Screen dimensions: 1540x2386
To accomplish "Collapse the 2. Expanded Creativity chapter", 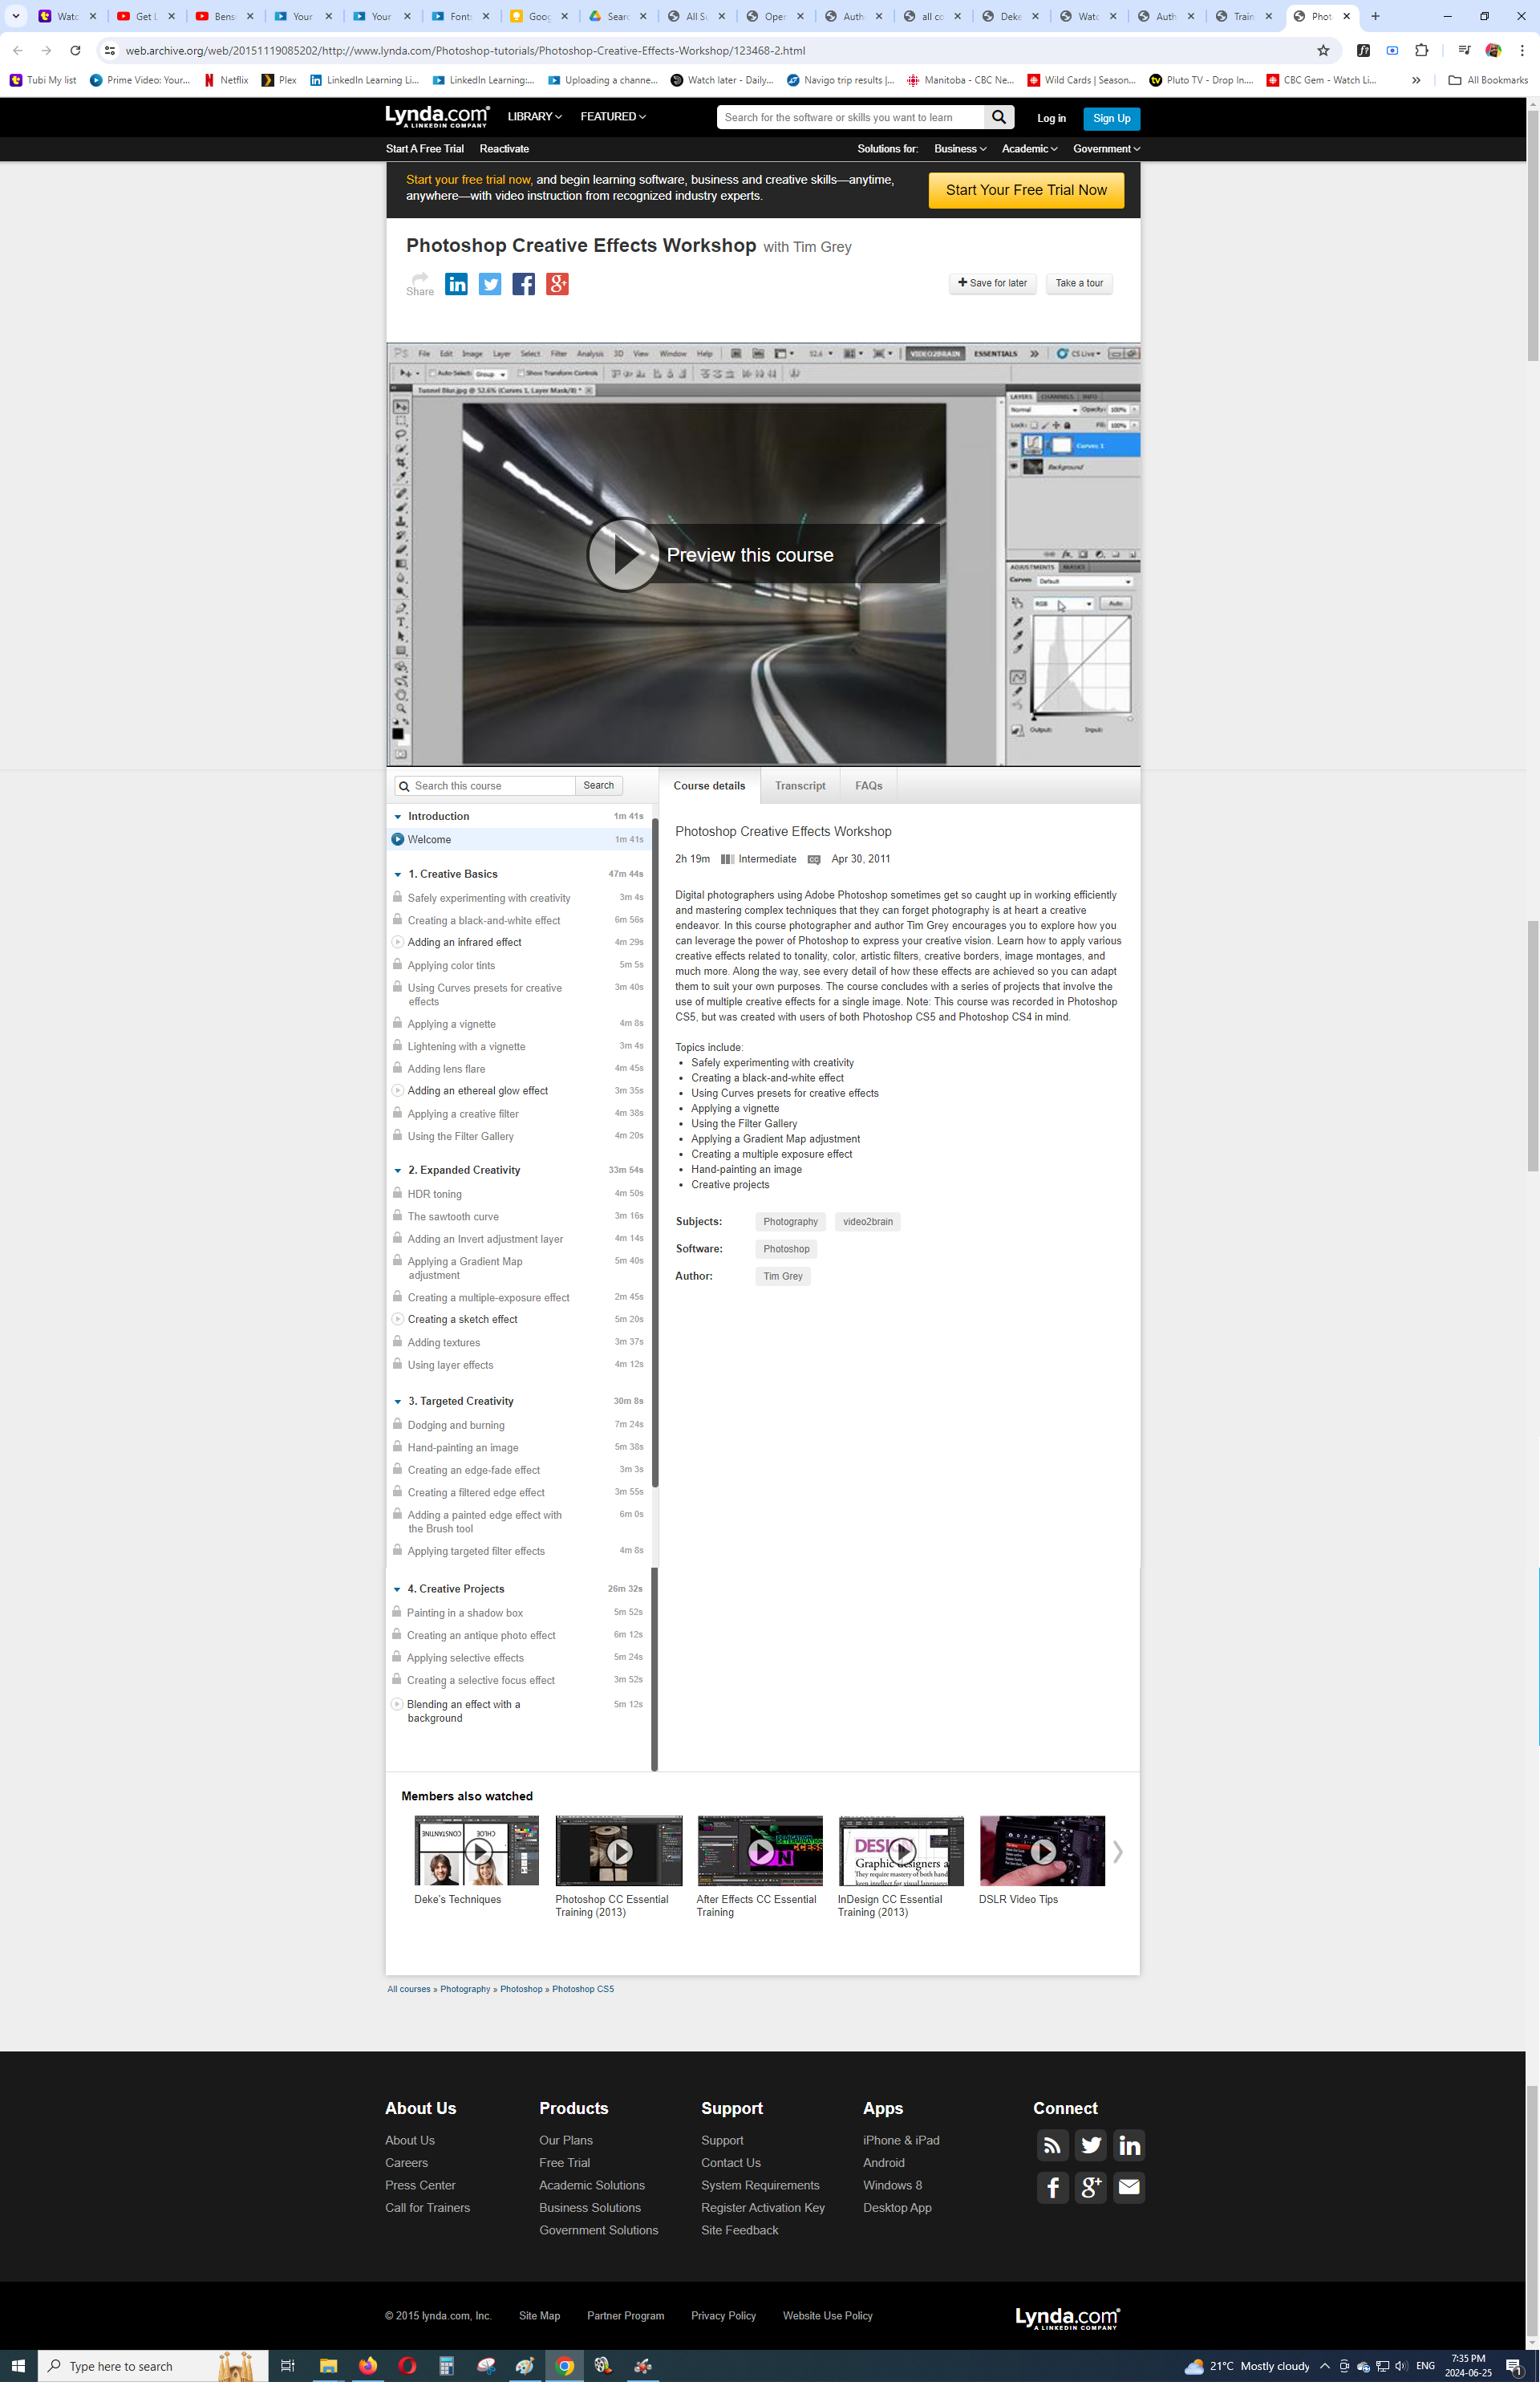I will click(398, 1170).
